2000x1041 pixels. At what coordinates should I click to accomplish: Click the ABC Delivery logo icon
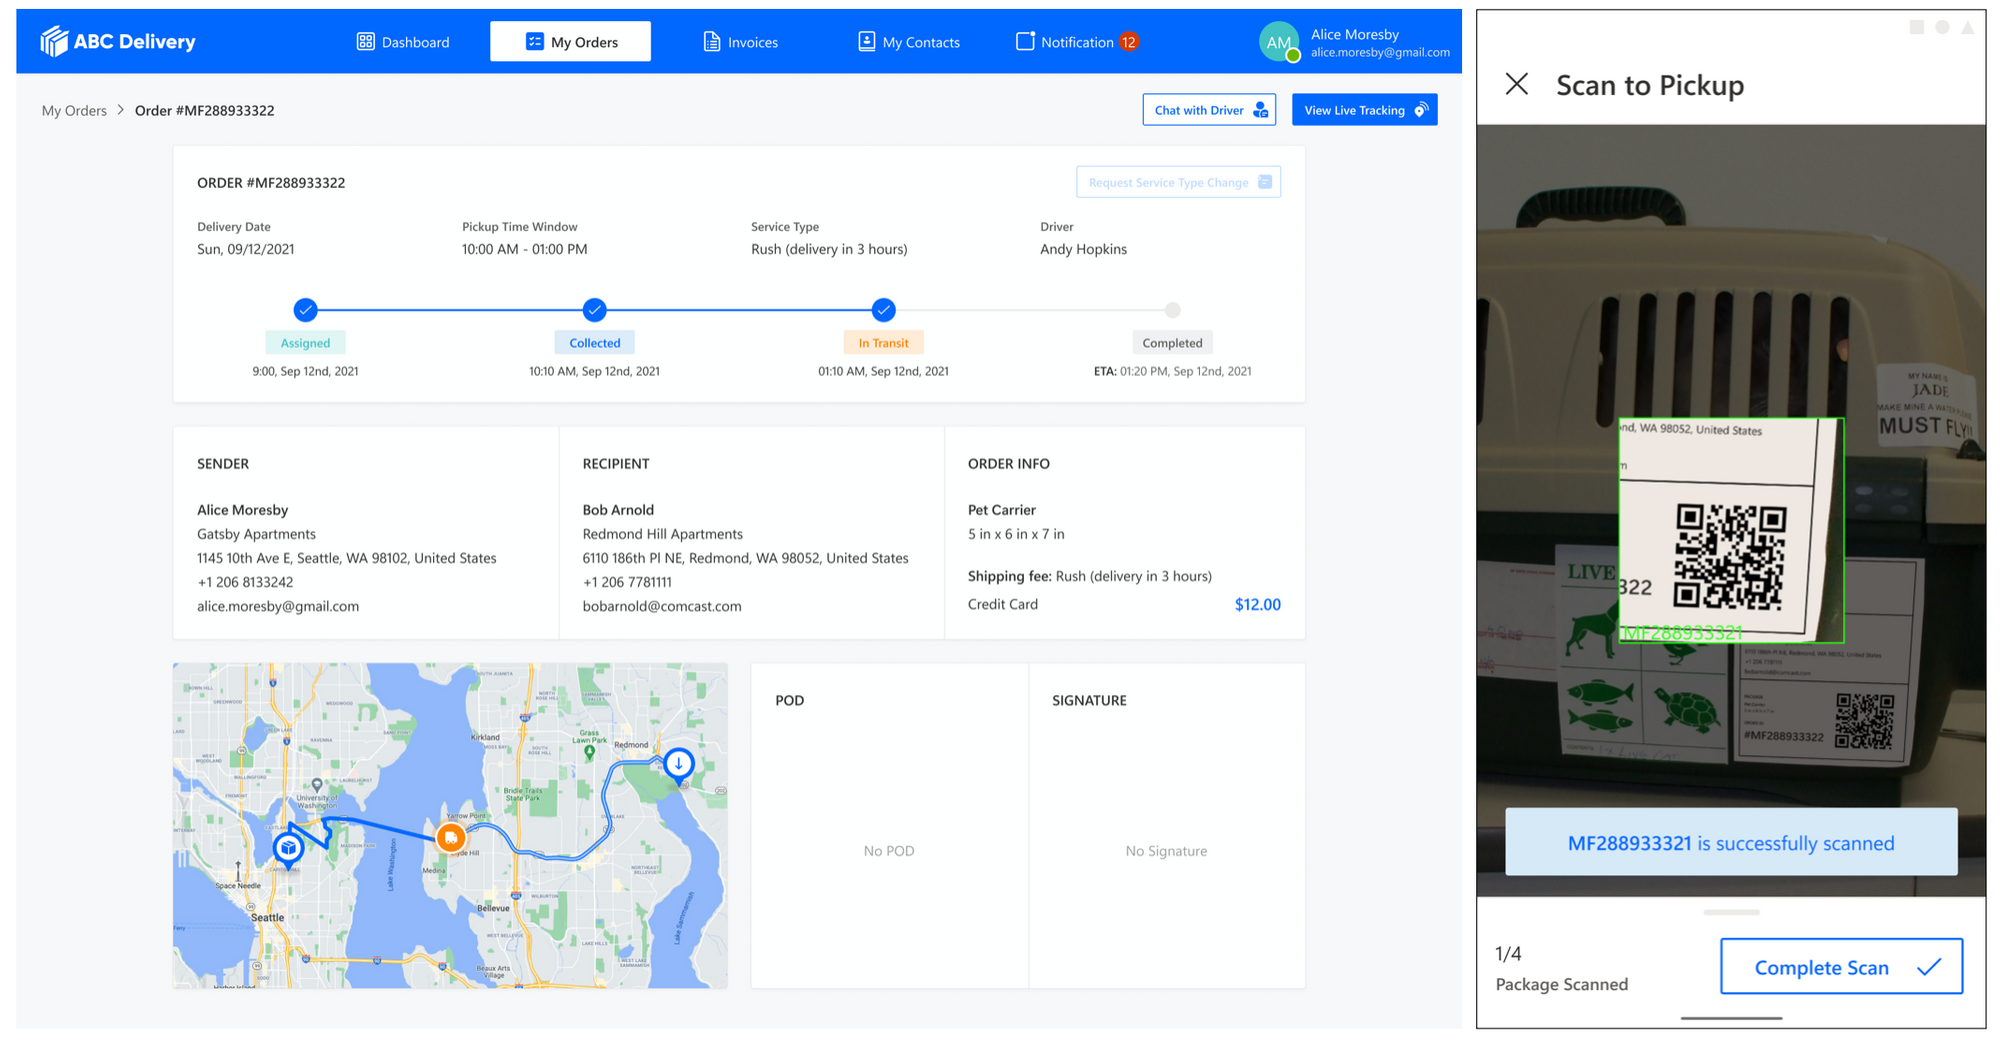[x=54, y=41]
